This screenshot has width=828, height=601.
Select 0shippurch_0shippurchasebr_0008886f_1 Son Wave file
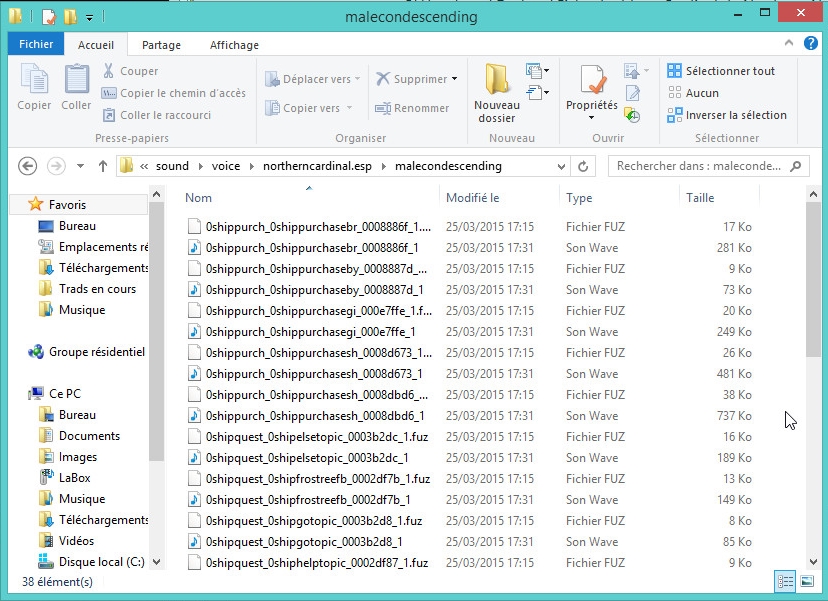point(312,248)
